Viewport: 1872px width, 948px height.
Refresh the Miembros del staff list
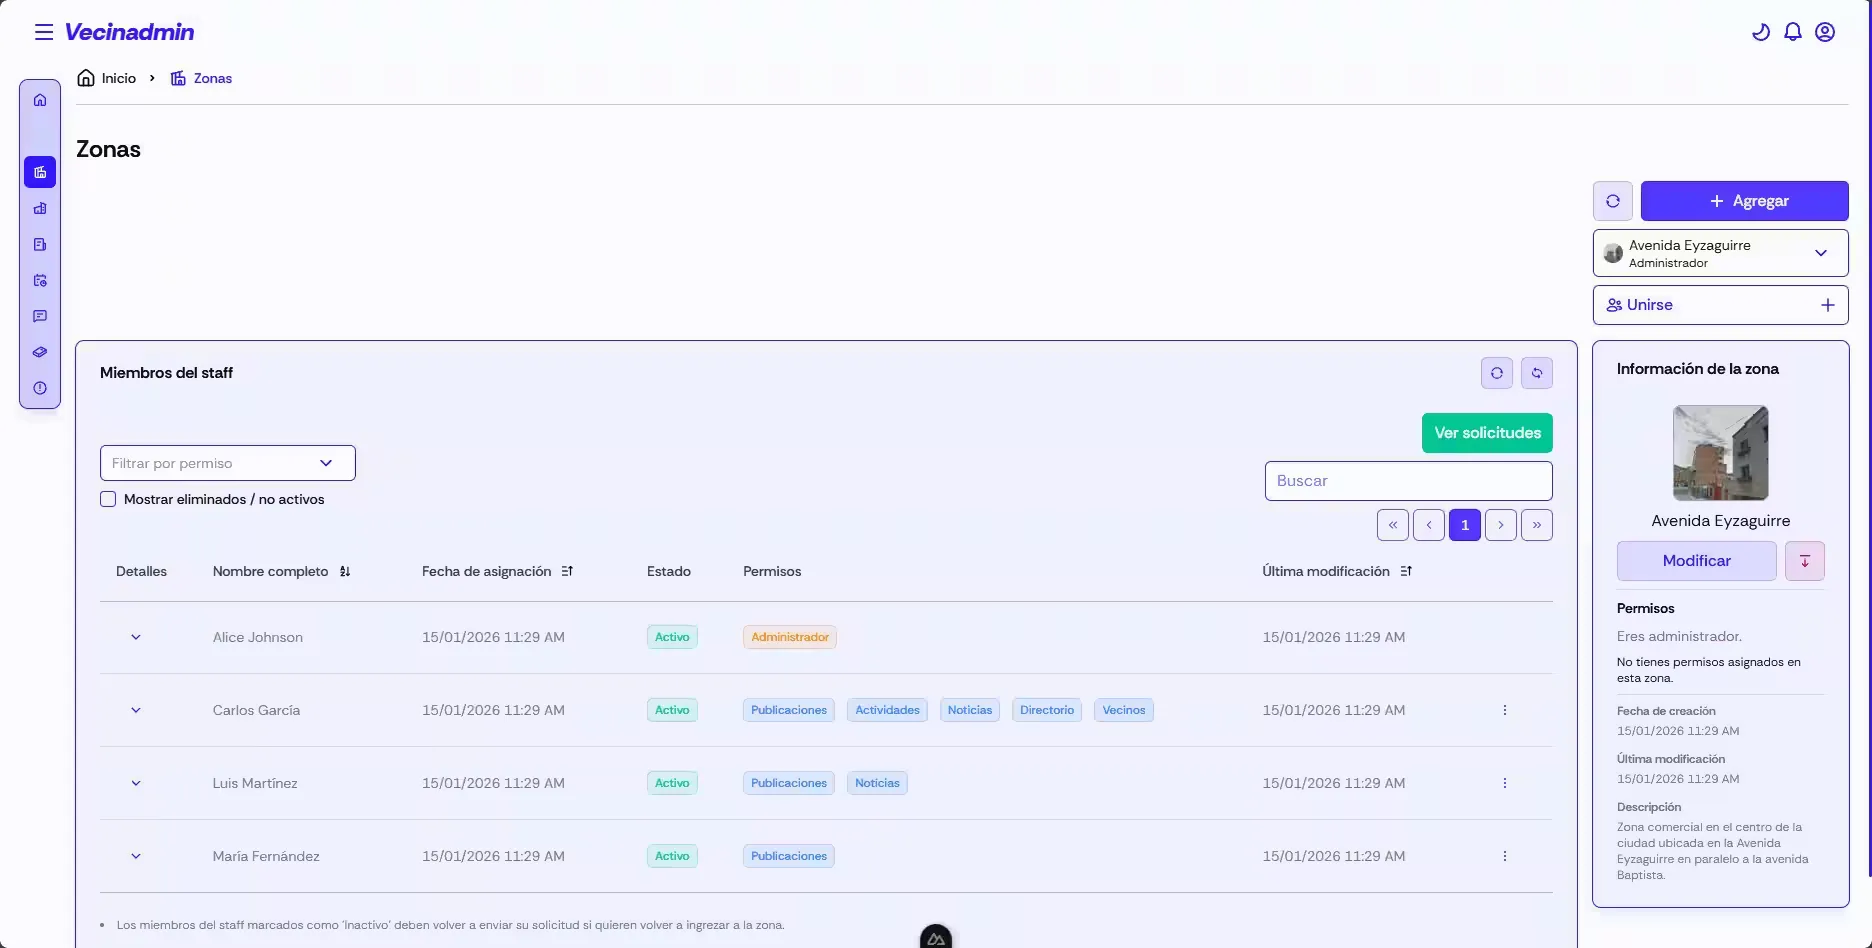(x=1496, y=373)
